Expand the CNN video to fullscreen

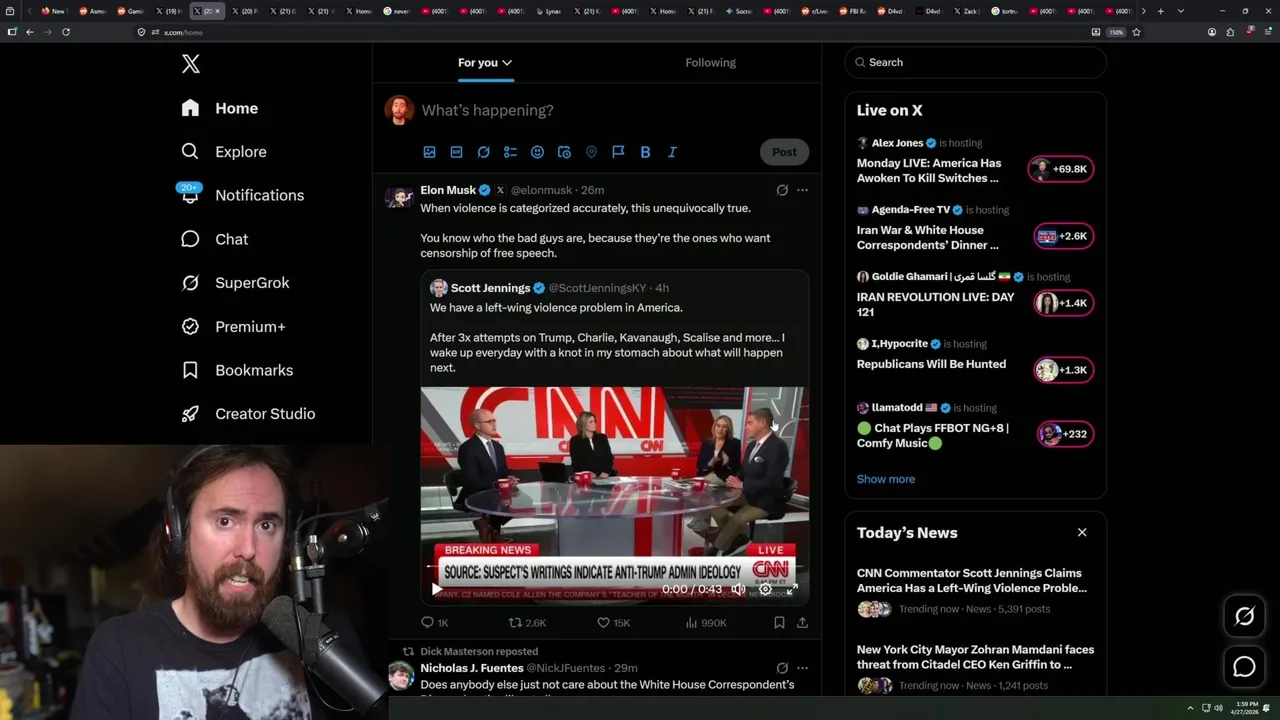coord(790,589)
